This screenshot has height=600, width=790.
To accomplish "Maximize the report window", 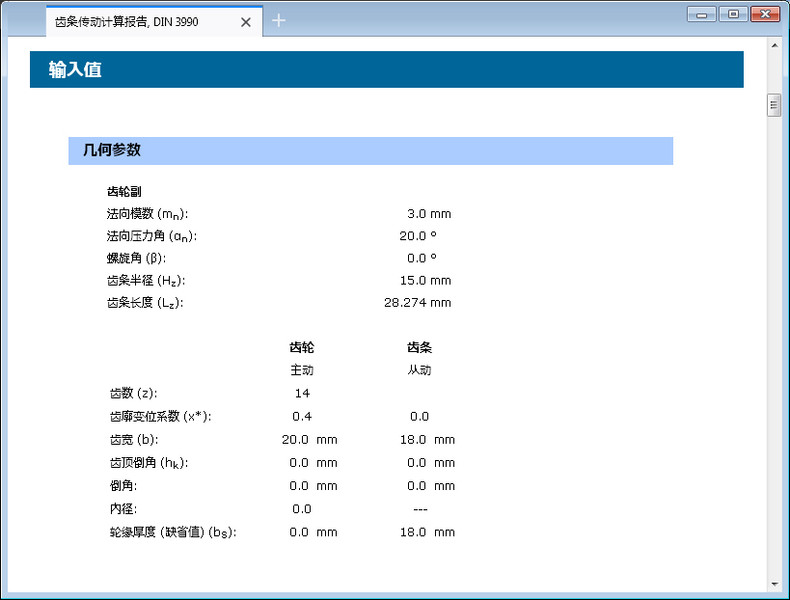I will coord(733,14).
